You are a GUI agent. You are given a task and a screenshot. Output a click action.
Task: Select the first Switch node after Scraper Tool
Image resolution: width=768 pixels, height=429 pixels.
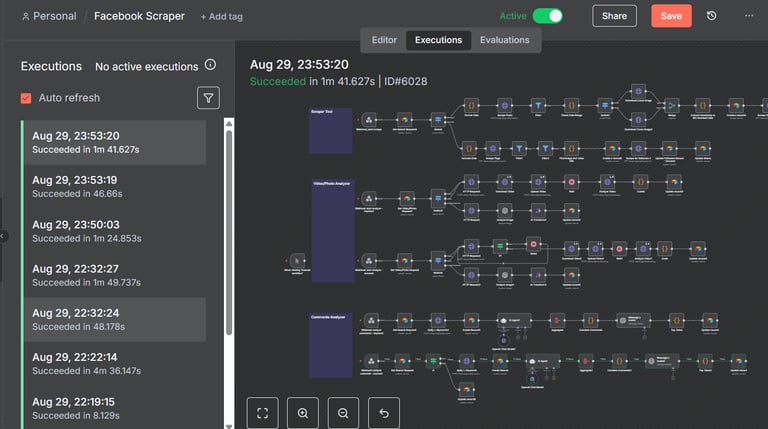pyautogui.click(x=438, y=119)
